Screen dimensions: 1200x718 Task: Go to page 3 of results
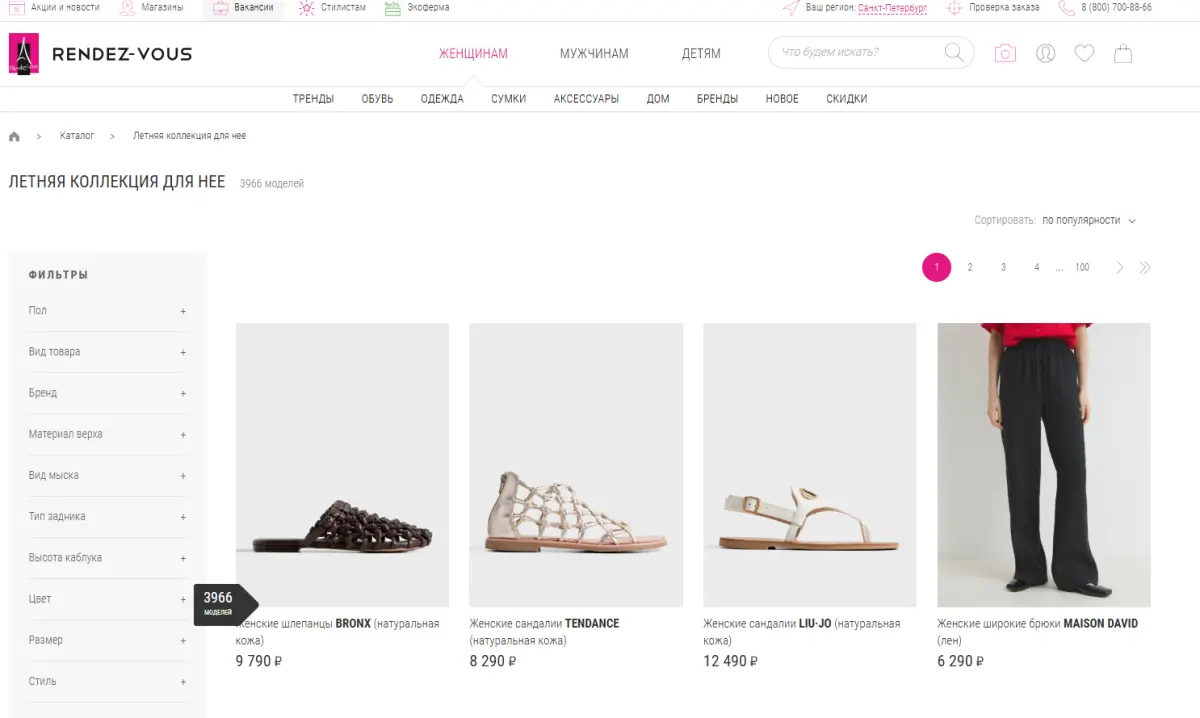(1003, 267)
